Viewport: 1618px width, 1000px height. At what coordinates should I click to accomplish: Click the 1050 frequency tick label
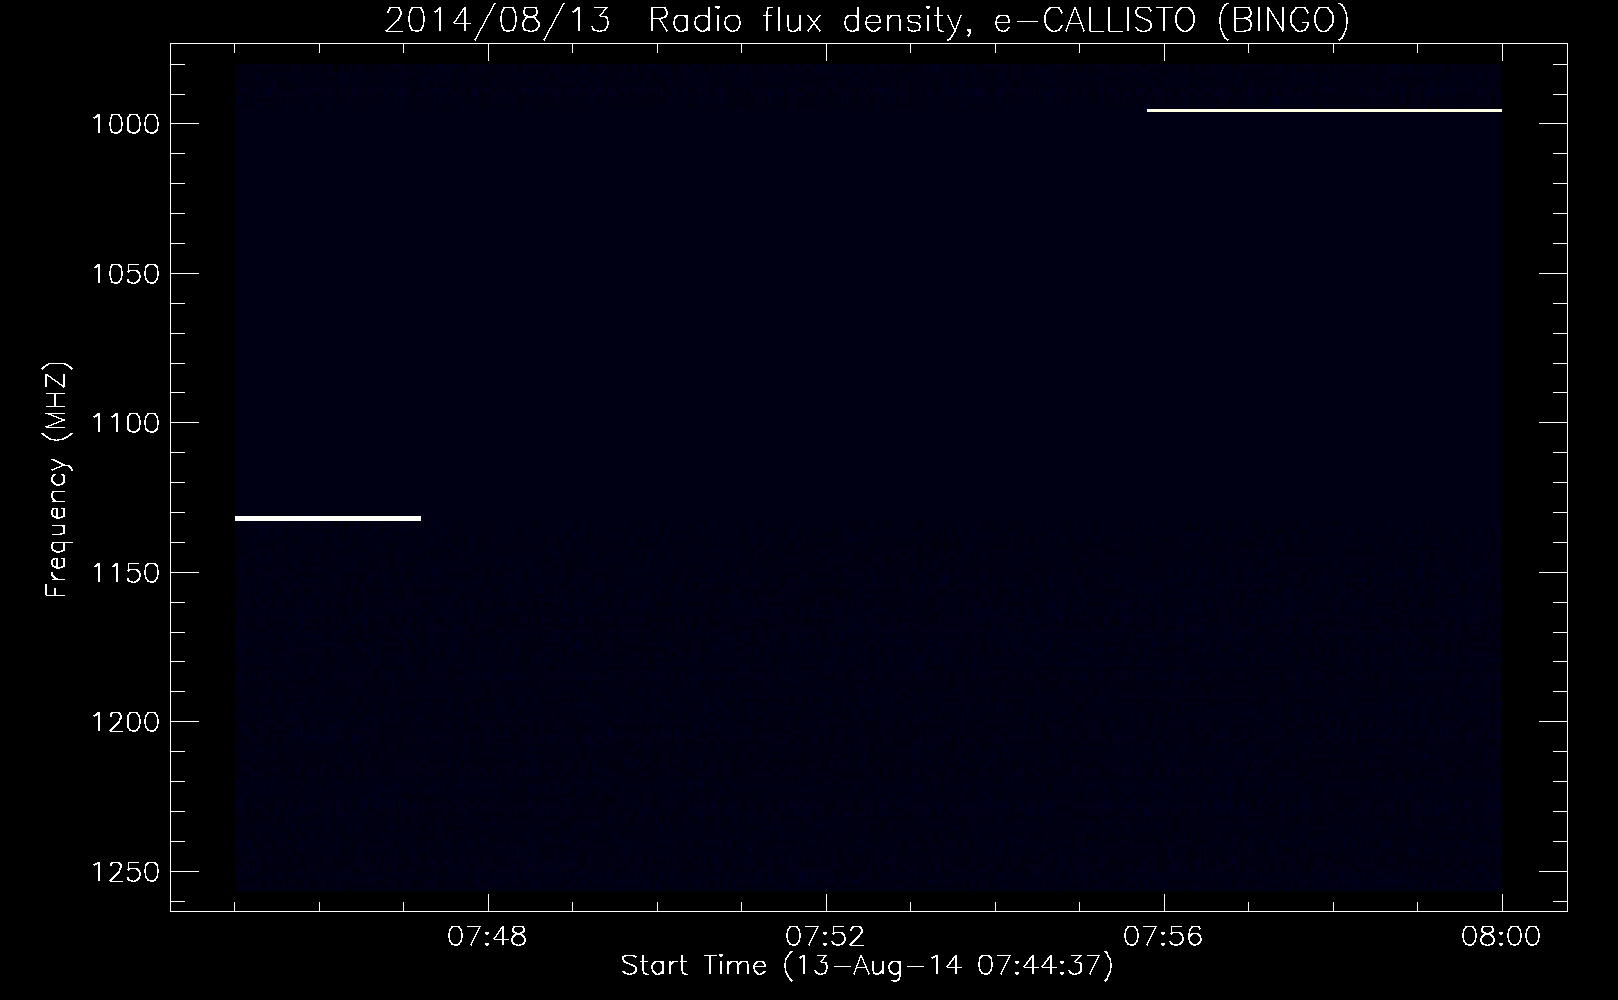(x=126, y=273)
